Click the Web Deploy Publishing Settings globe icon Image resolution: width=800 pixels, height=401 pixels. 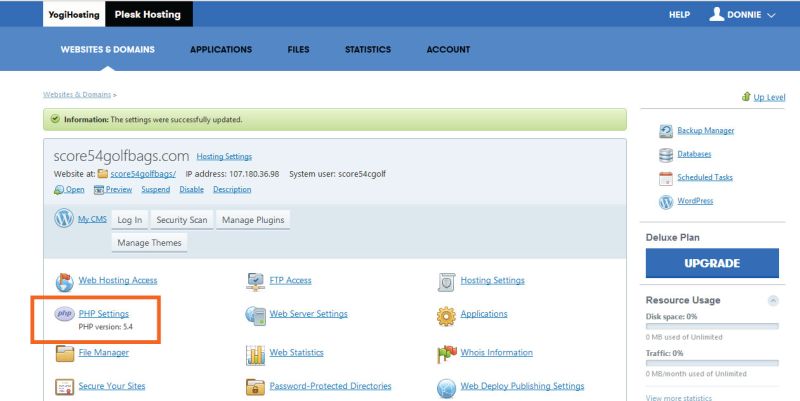(446, 388)
